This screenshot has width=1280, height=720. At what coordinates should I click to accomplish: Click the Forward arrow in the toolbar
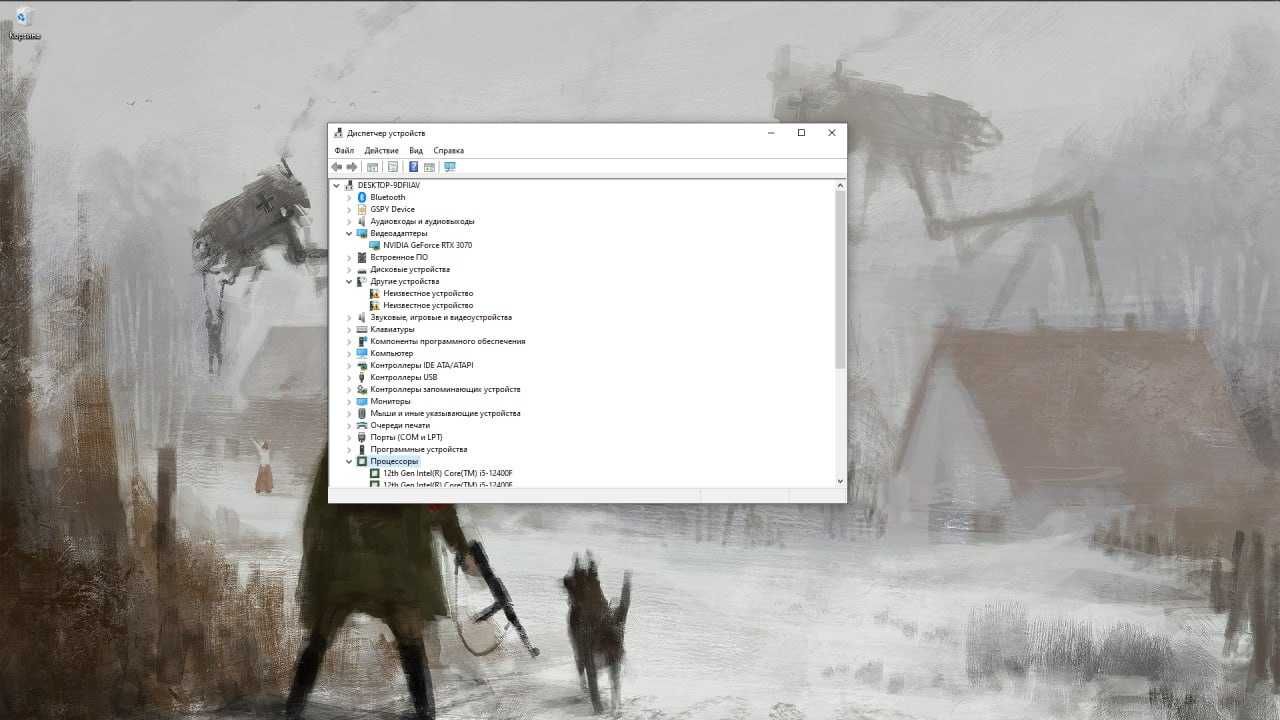352,167
